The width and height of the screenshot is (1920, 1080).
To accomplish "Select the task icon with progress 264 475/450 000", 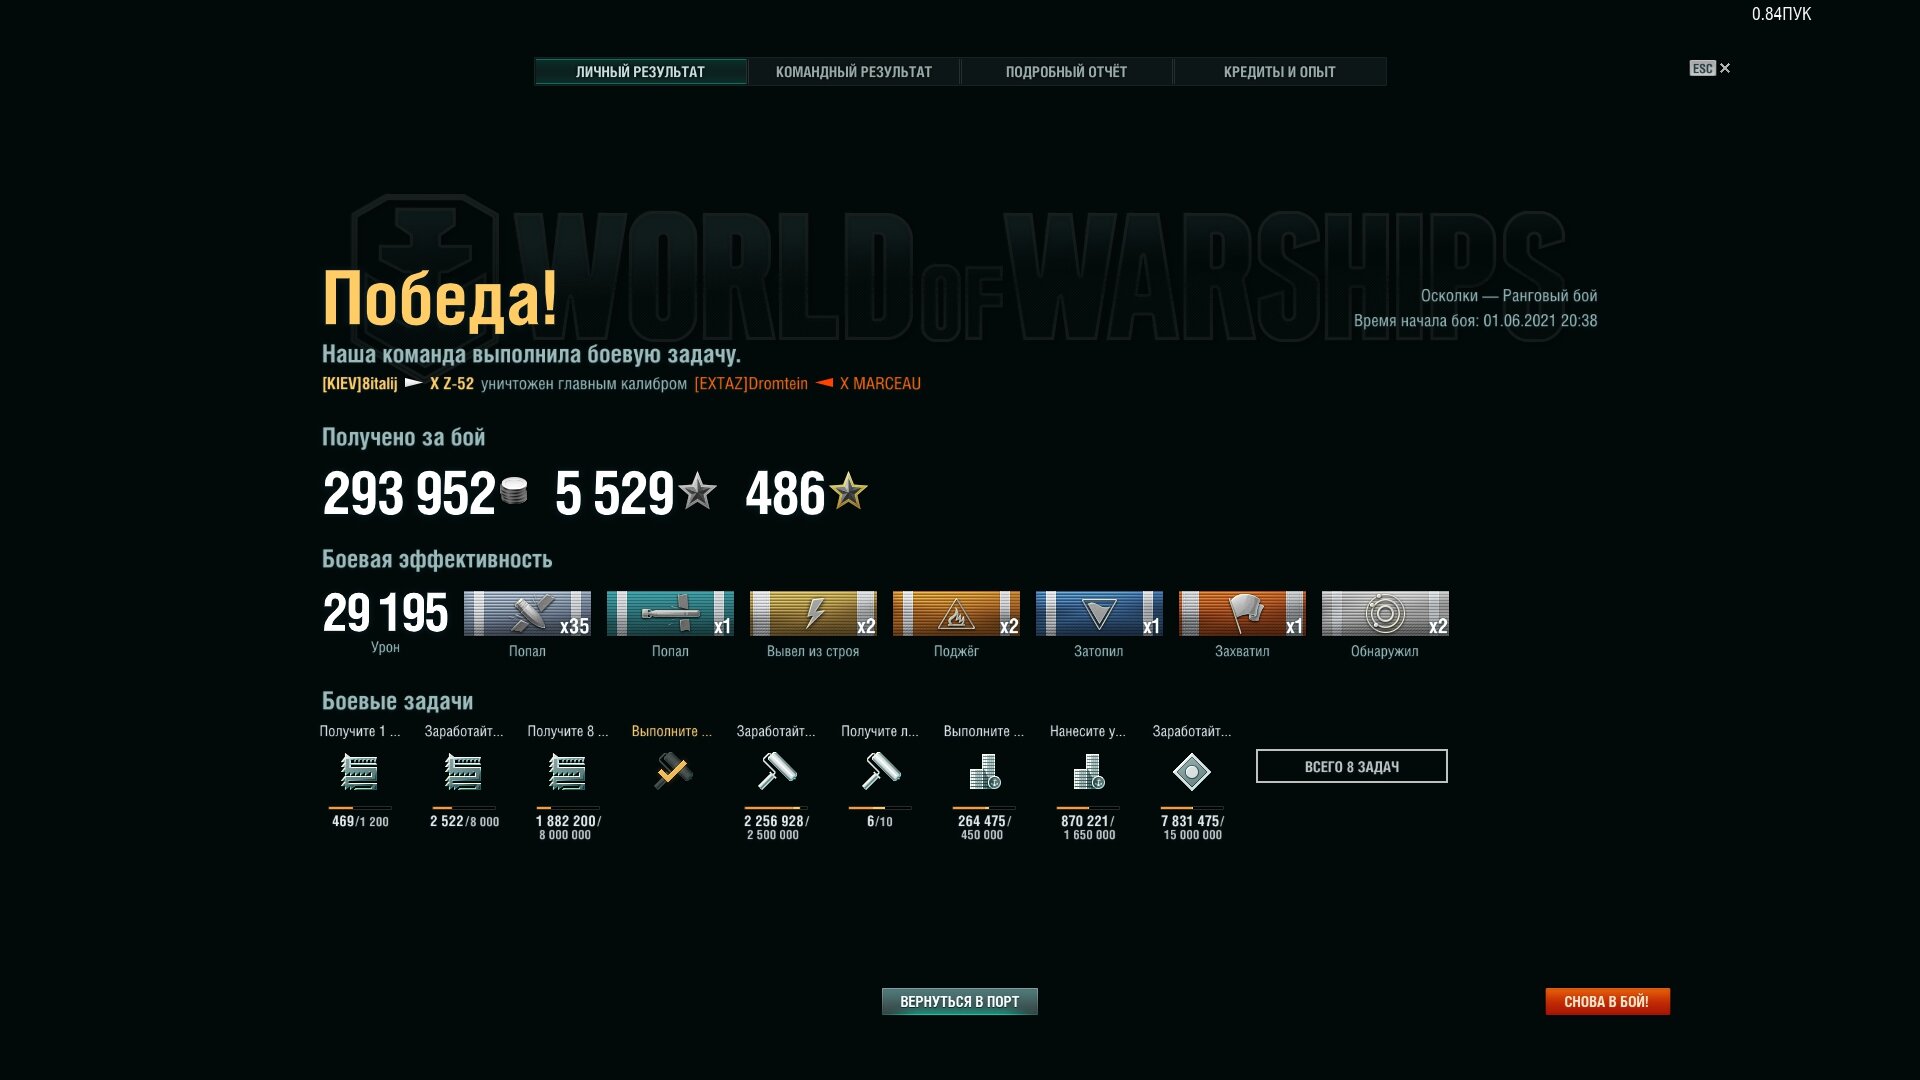I will 985,772.
